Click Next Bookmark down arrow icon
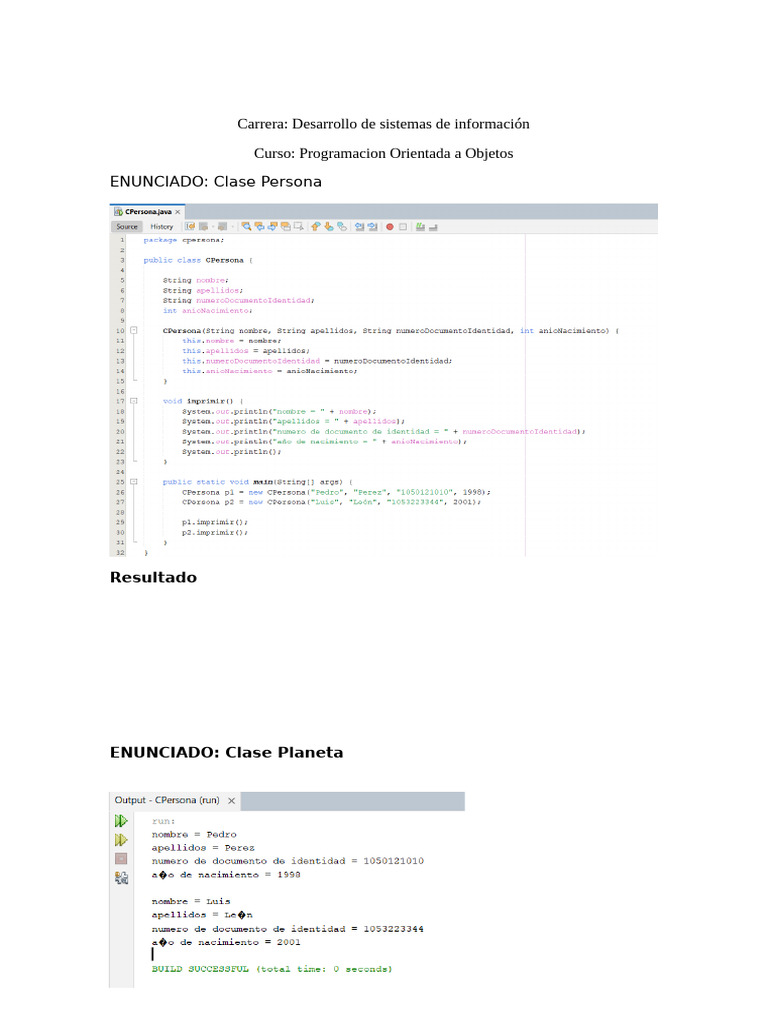Image resolution: width=768 pixels, height=1024 pixels. (x=328, y=227)
